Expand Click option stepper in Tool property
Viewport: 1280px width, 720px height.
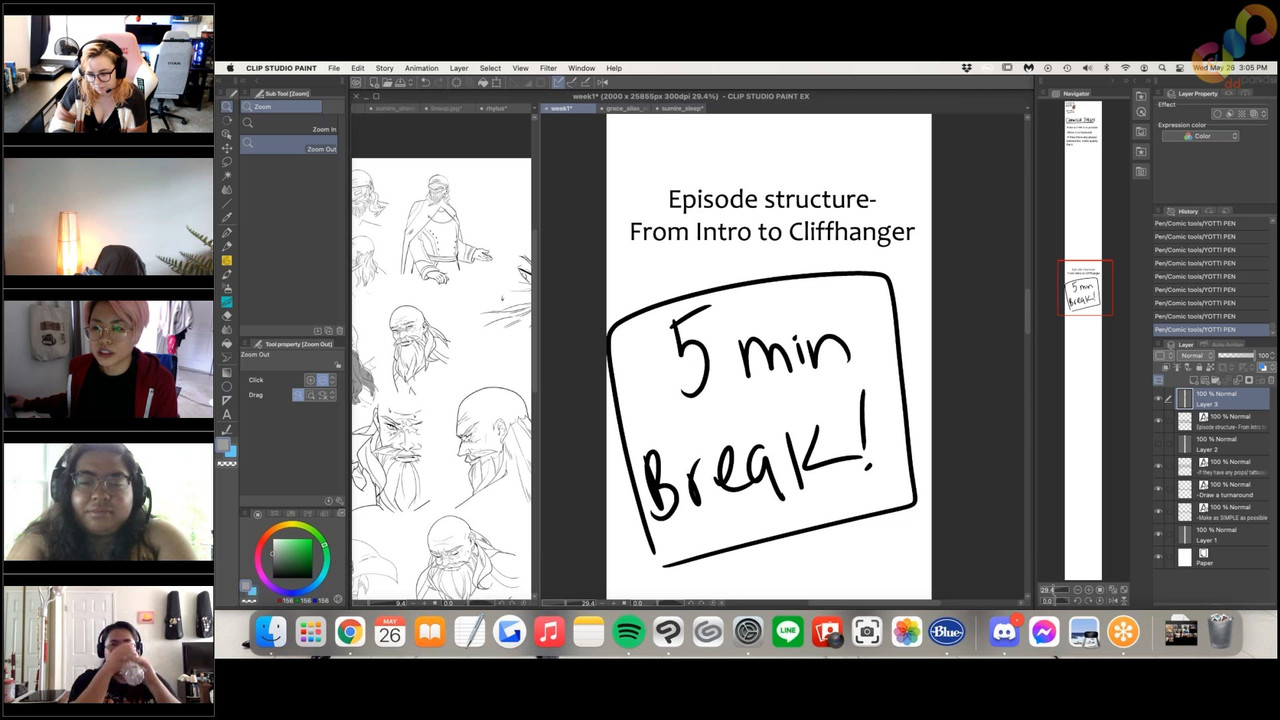(x=332, y=380)
